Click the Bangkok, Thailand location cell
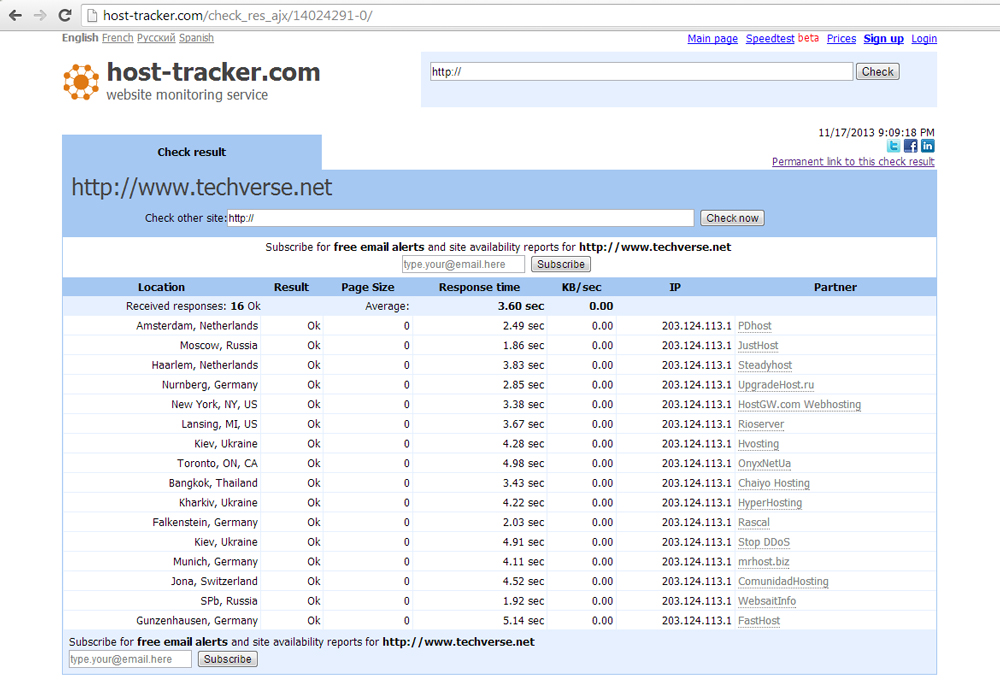1000x688 pixels. pos(213,483)
